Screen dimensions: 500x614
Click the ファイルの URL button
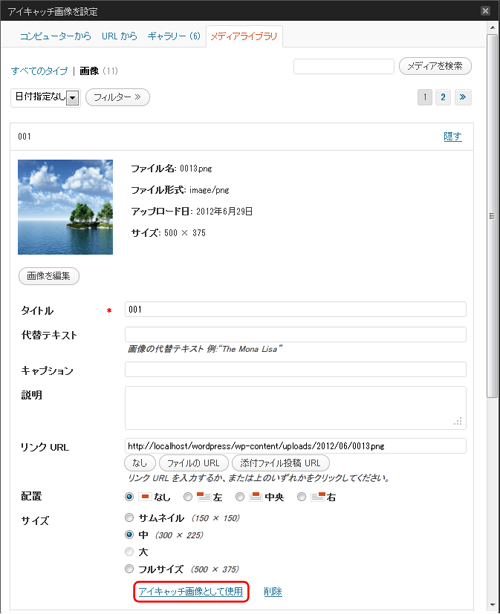tap(193, 463)
